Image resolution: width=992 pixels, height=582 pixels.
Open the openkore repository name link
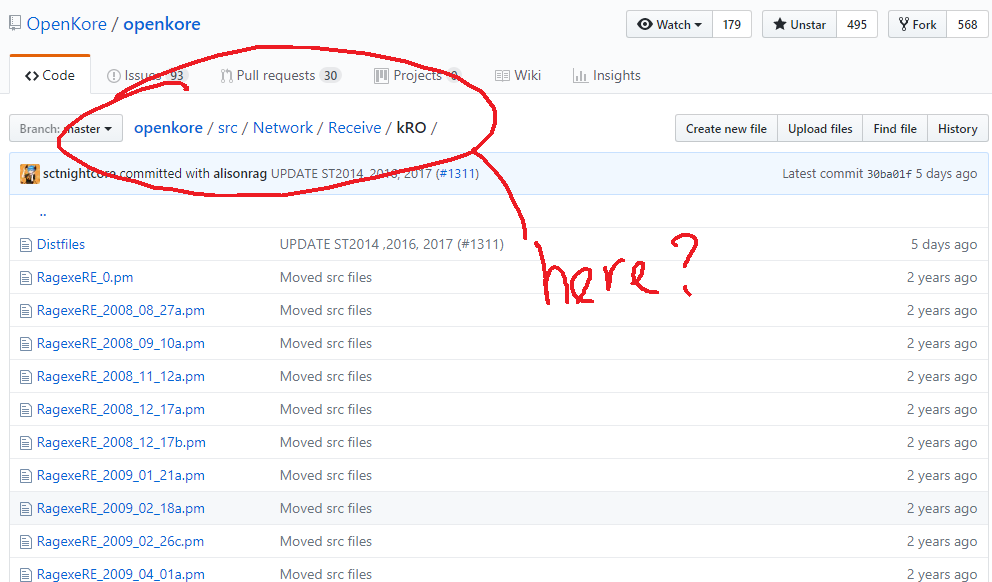tap(162, 24)
